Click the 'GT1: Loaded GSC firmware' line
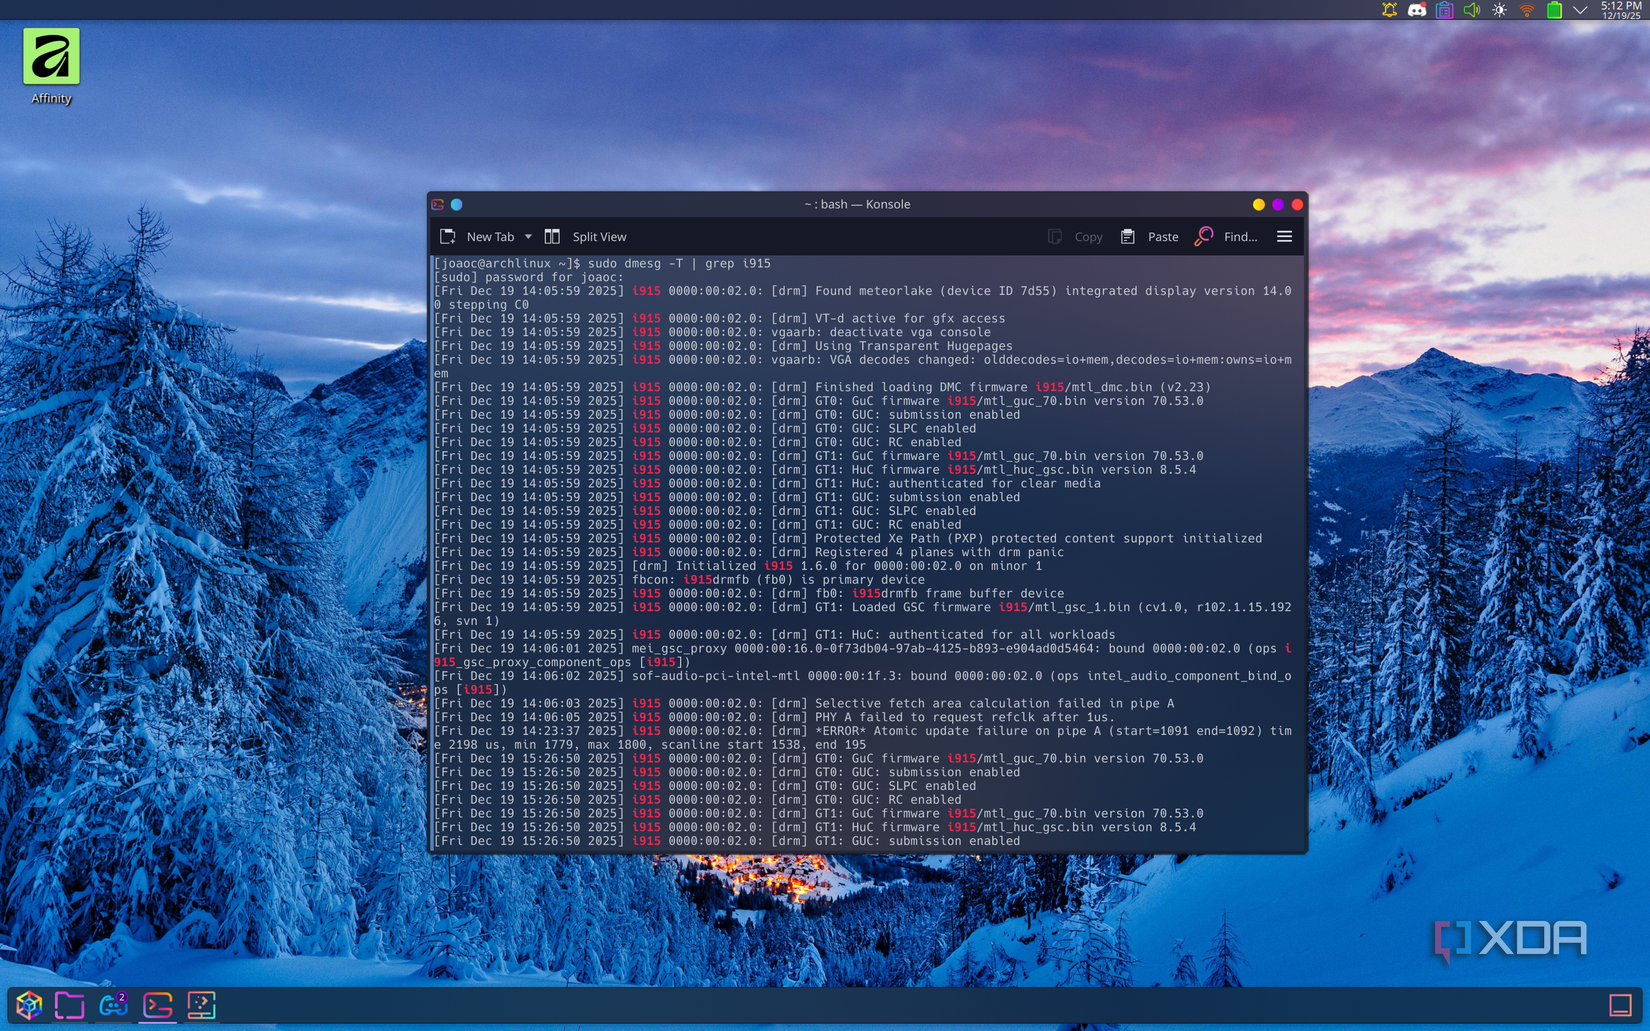 tap(863, 615)
